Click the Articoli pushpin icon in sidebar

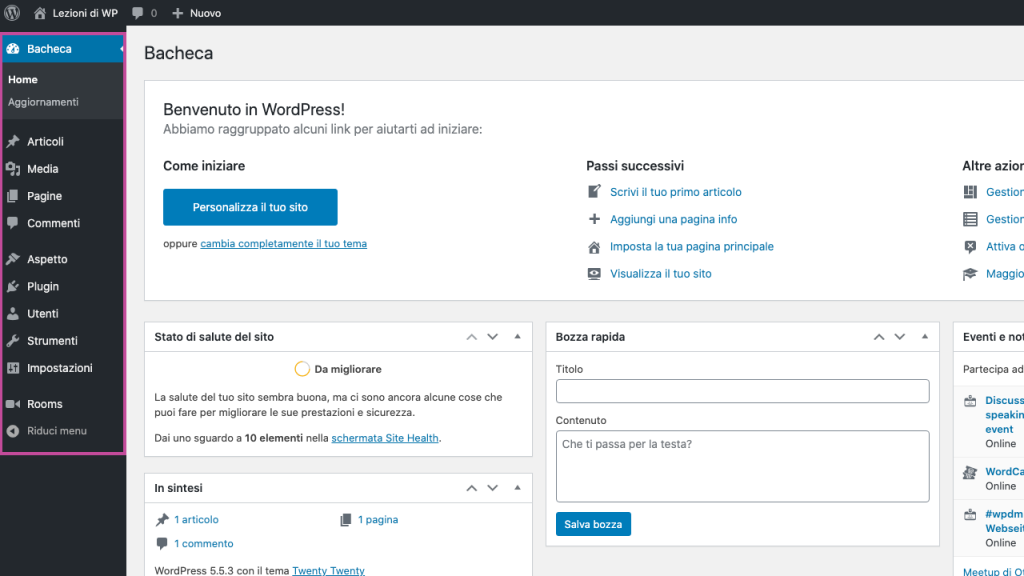(x=13, y=141)
